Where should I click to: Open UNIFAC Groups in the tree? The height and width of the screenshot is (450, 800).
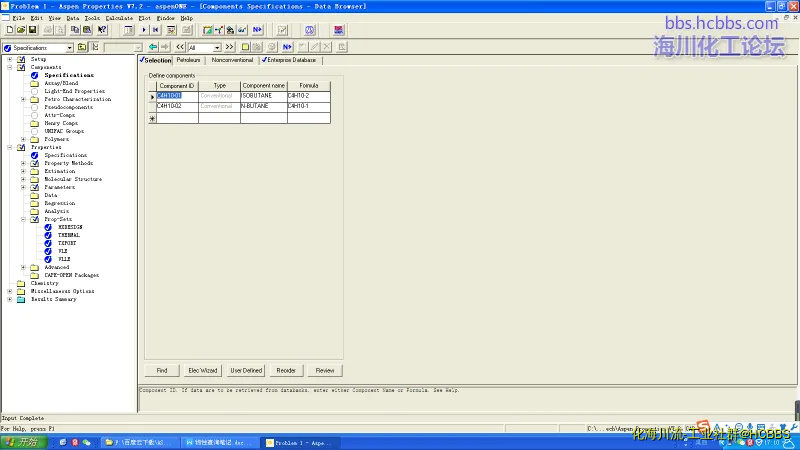pos(64,131)
